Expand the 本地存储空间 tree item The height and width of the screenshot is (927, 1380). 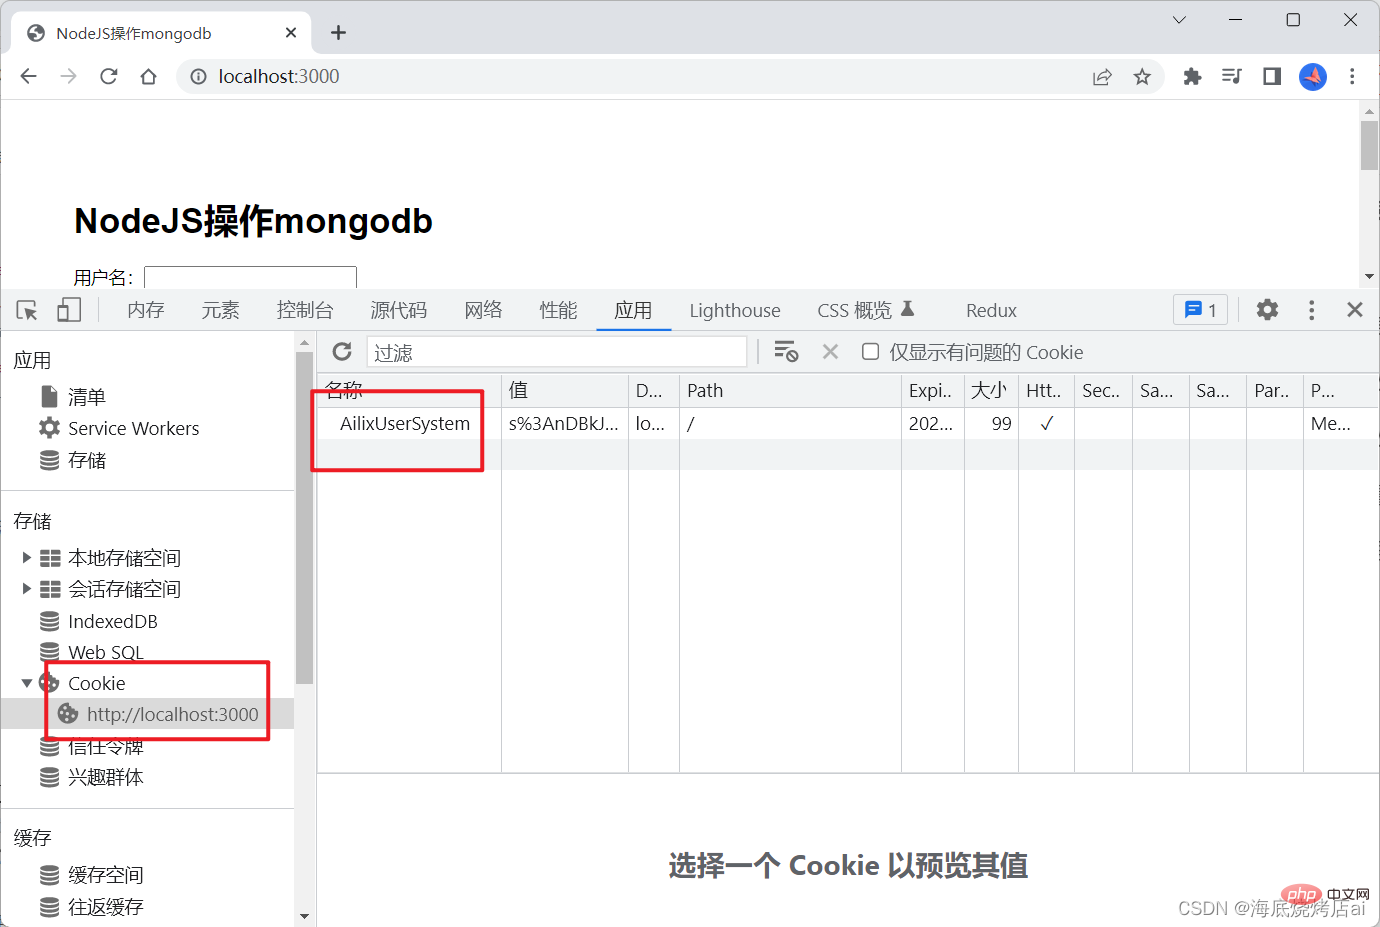[25, 558]
